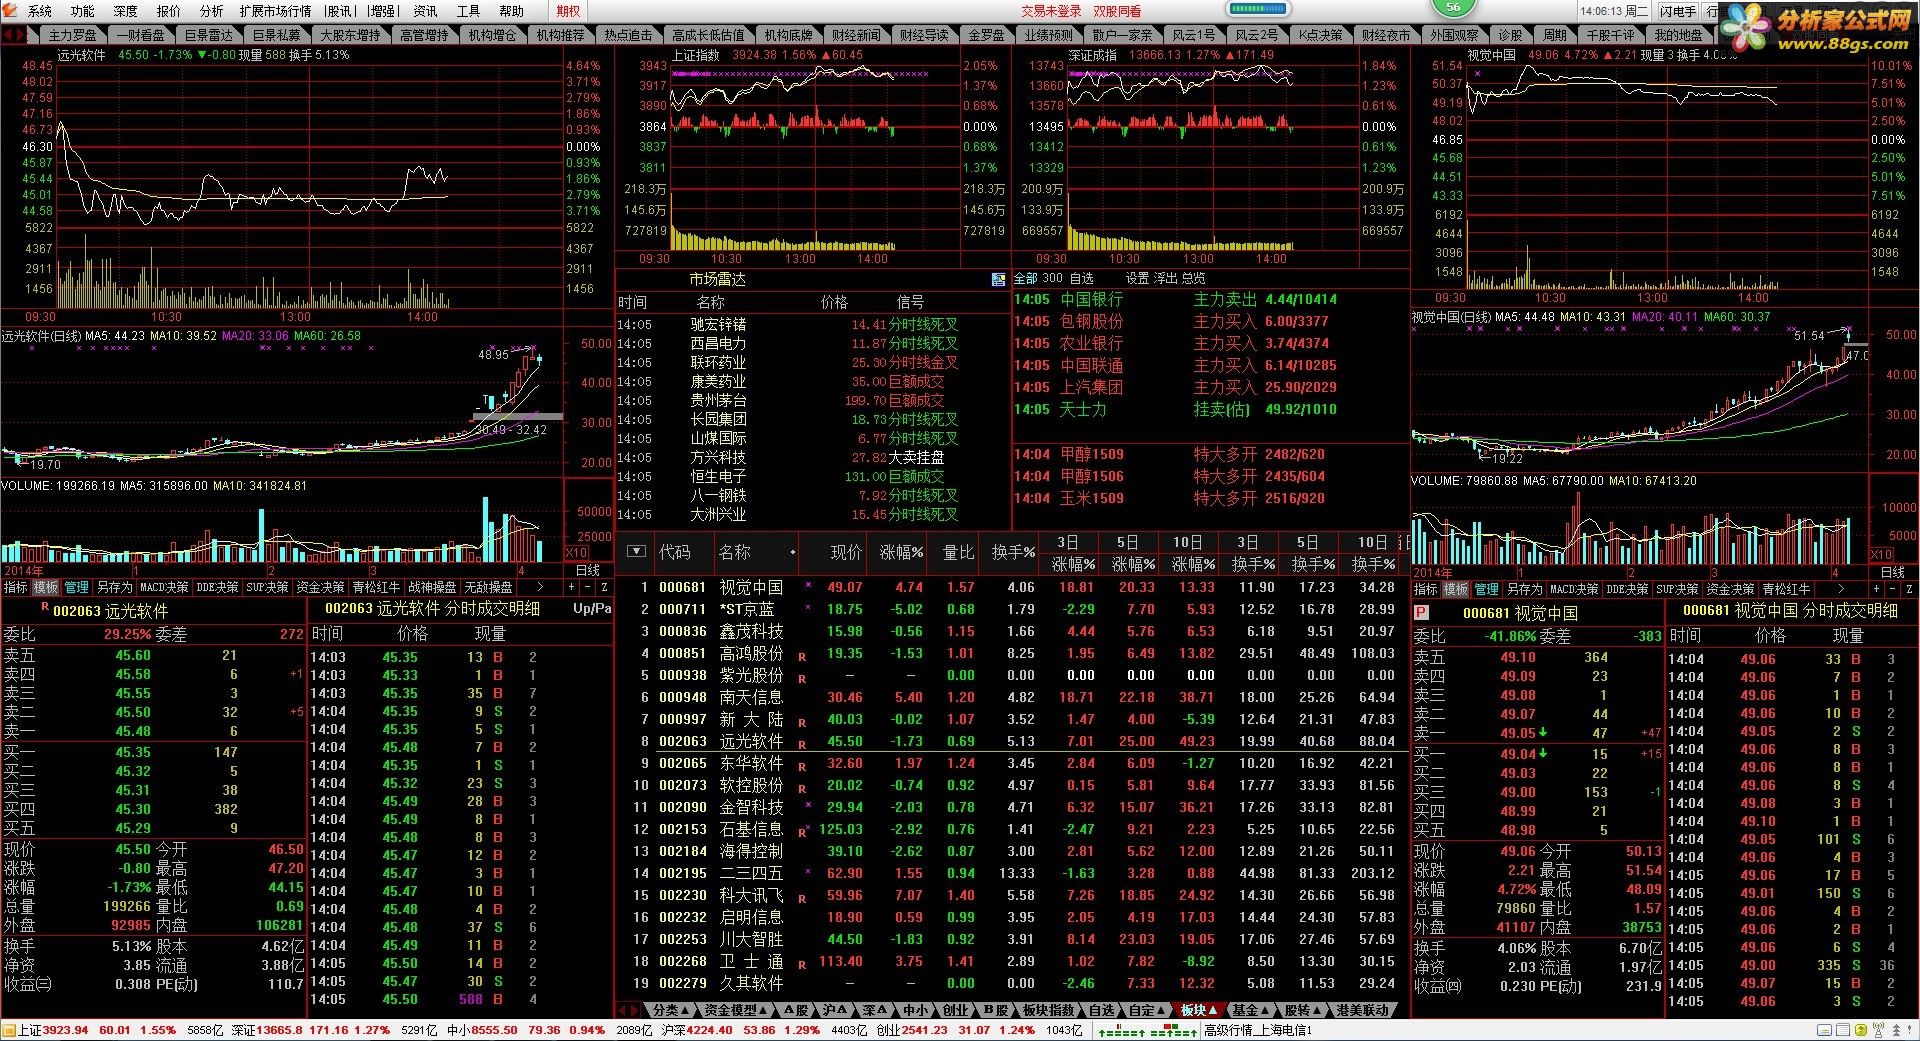Click 闪电手 button
Screen dimensions: 1920x1041
[x=1678, y=11]
